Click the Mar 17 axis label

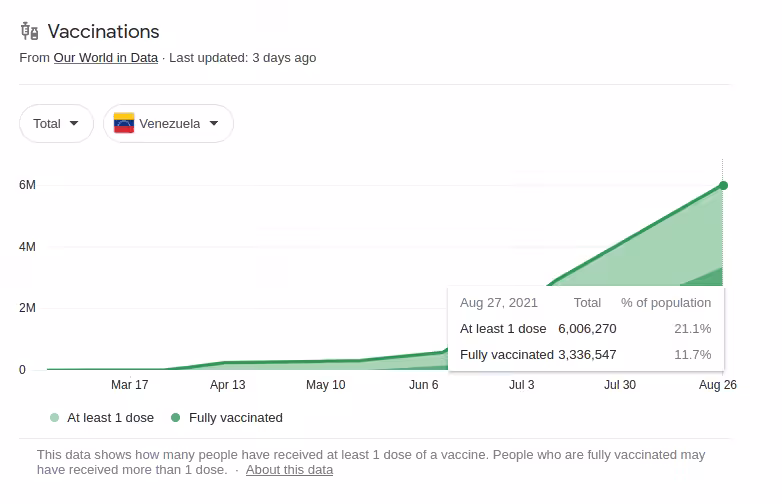click(x=129, y=385)
